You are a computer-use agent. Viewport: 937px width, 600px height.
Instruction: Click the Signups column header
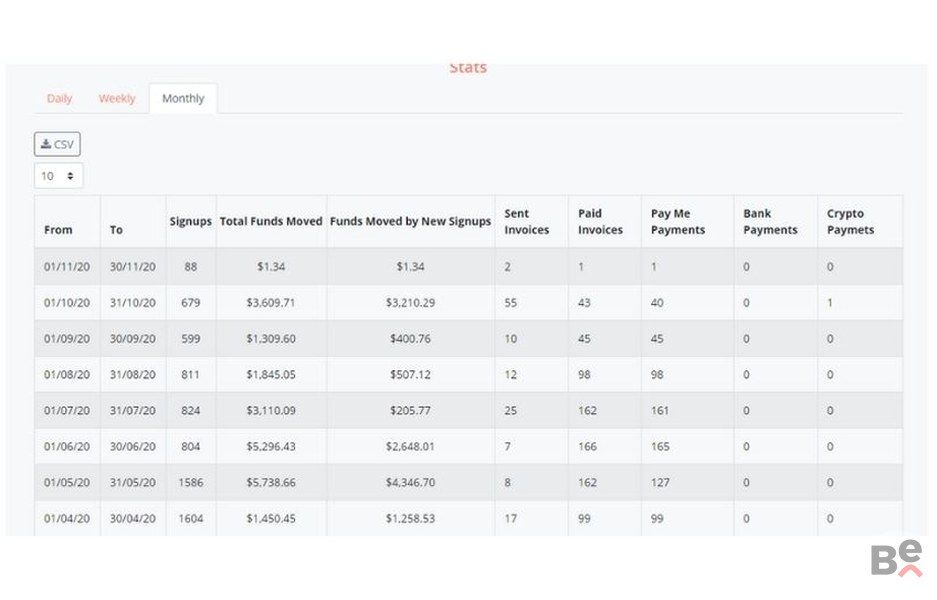point(190,222)
